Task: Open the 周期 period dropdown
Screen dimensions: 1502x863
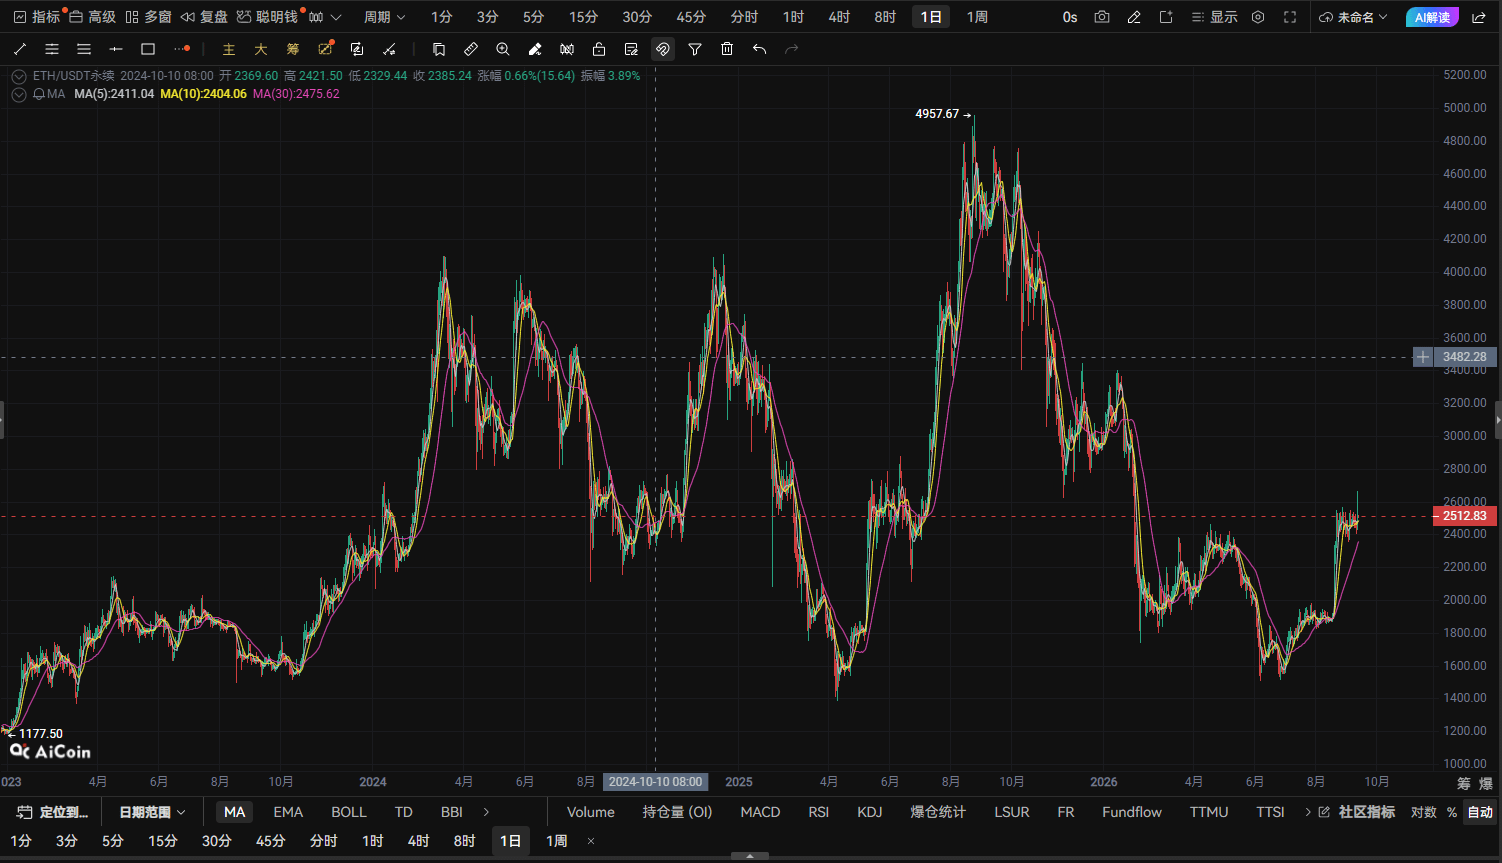Action: [384, 17]
